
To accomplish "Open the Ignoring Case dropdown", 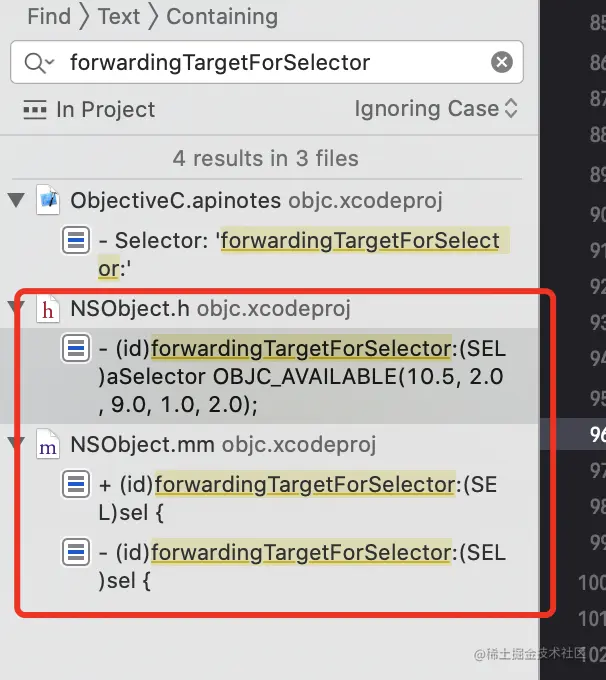I will pos(436,108).
